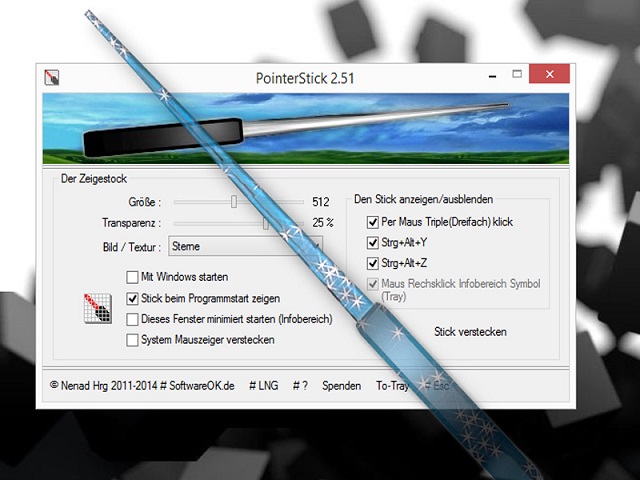Image resolution: width=640 pixels, height=480 pixels.
Task: Click the PointerStick 2.51 title text
Action: (x=305, y=78)
